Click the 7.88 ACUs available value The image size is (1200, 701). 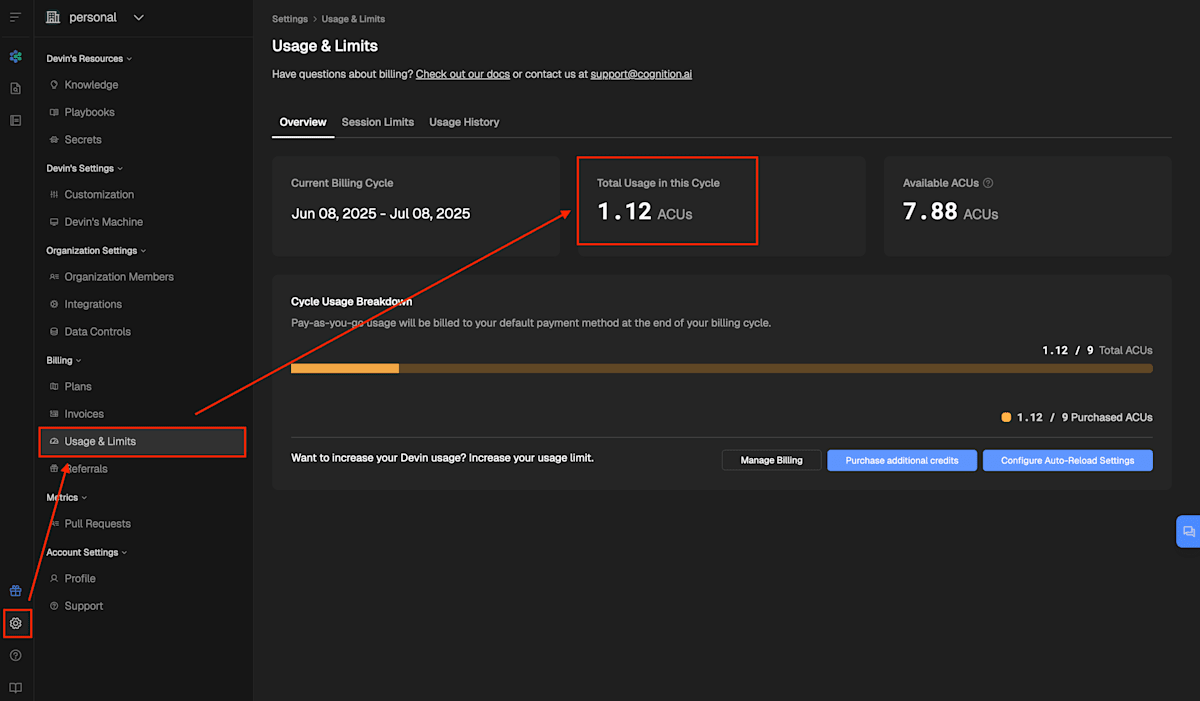(950, 212)
